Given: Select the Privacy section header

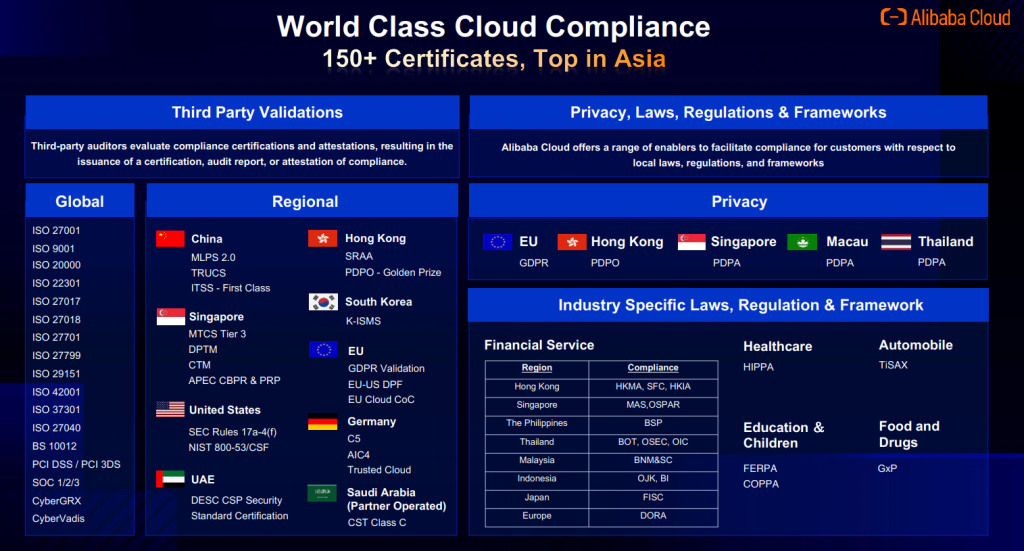Looking at the screenshot, I should coord(728,201).
